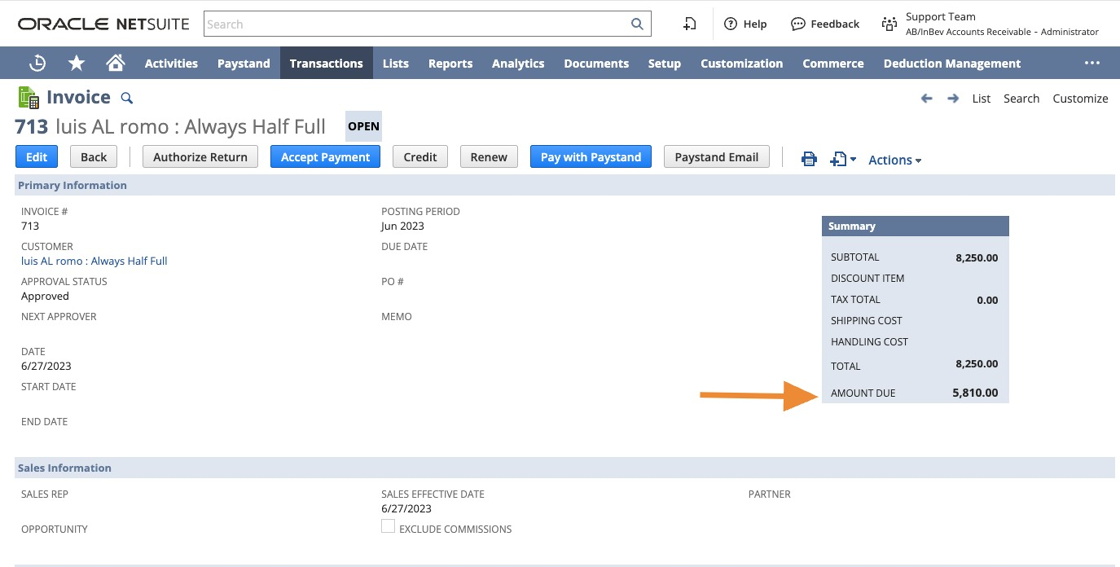The height and width of the screenshot is (567, 1120).
Task: Click magnifier icon next to the Invoice title
Action: pos(126,98)
